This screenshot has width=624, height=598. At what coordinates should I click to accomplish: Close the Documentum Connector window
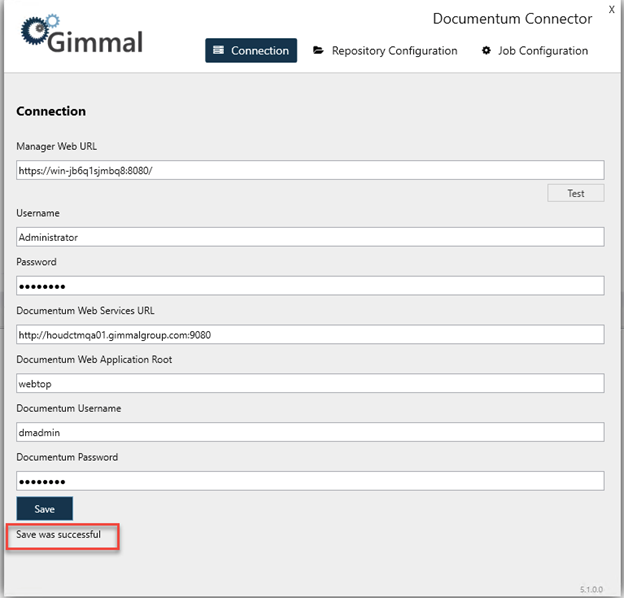point(611,10)
